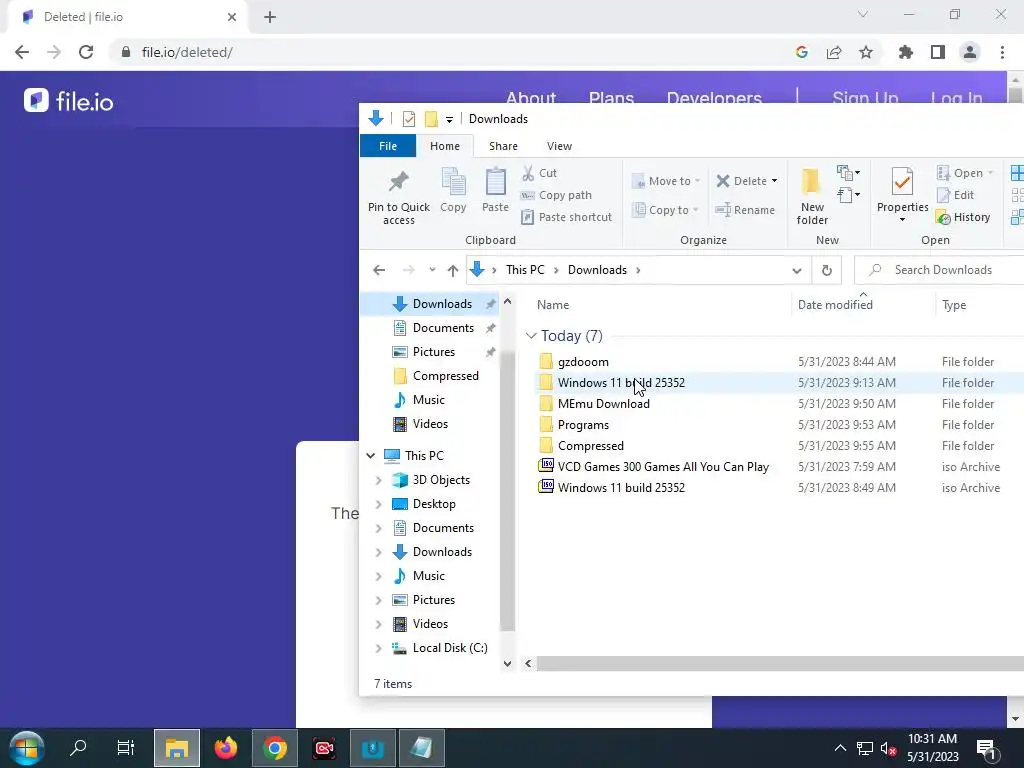Click Log In link on file.io
Screen dimensions: 1024x768
point(956,97)
